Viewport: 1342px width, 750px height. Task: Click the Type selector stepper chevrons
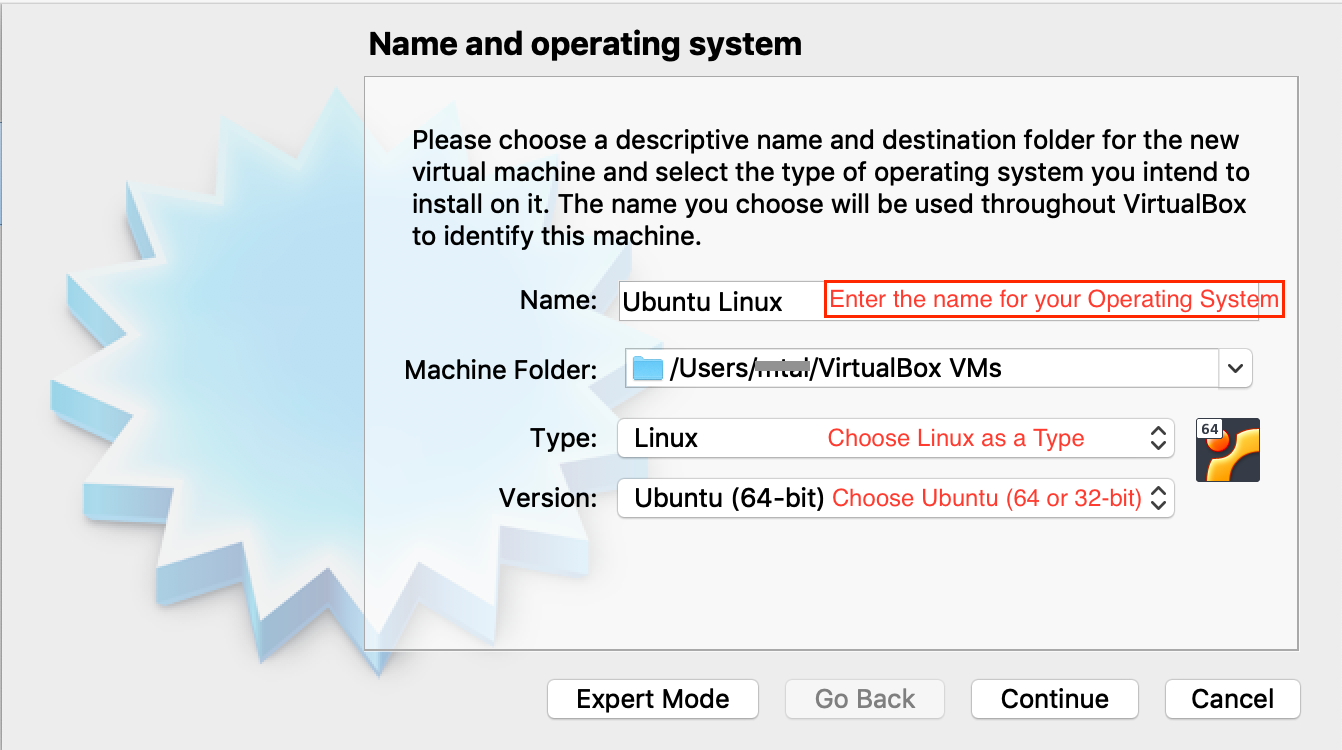coord(1157,438)
